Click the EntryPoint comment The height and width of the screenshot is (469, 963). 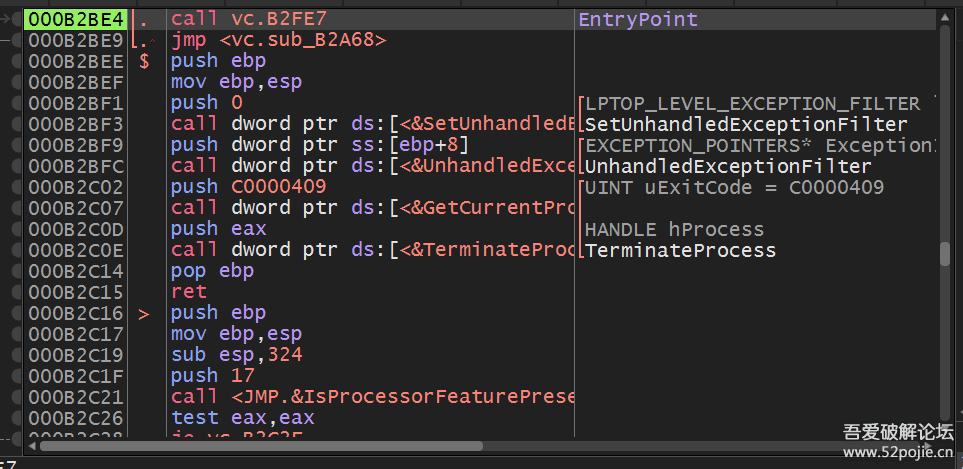point(638,19)
